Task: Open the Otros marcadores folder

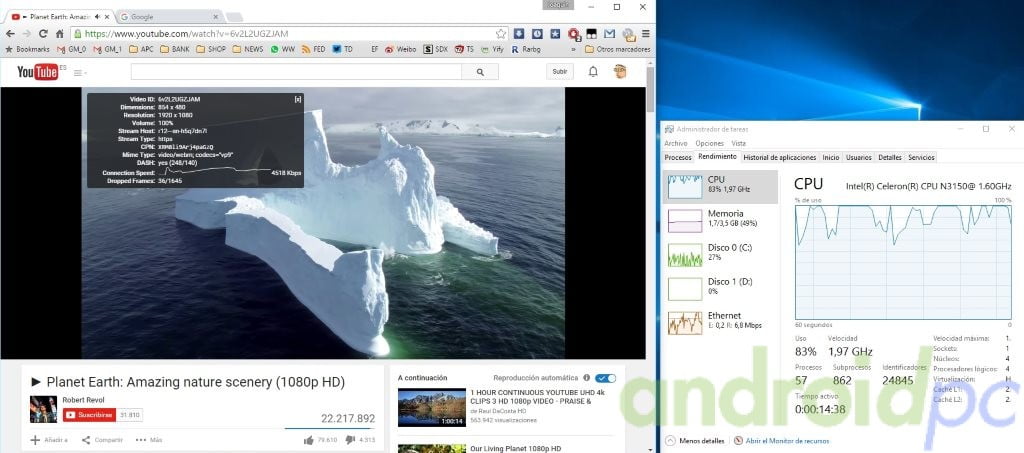Action: point(617,49)
